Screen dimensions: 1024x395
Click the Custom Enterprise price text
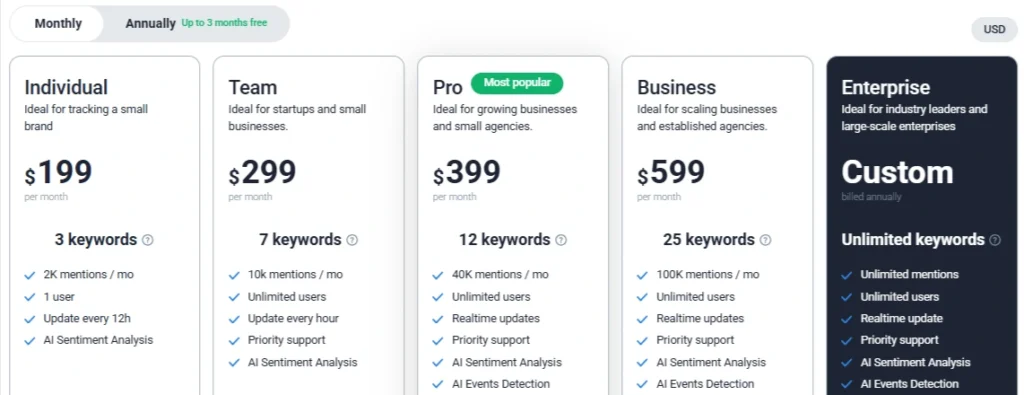coord(897,172)
